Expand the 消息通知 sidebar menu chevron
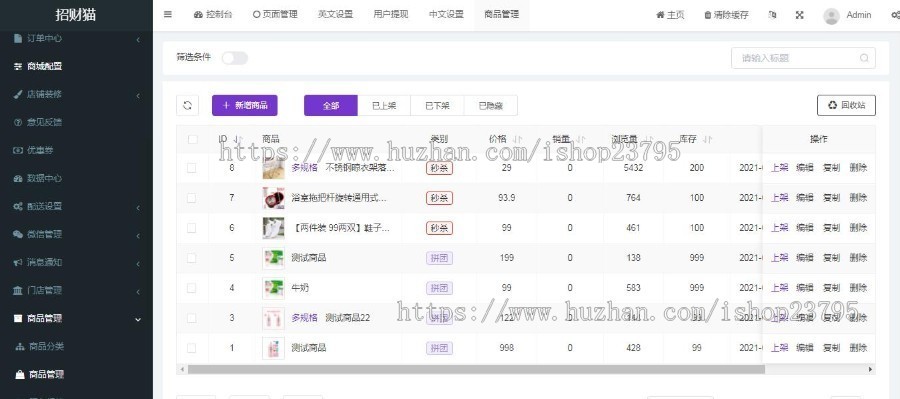 [x=138, y=264]
